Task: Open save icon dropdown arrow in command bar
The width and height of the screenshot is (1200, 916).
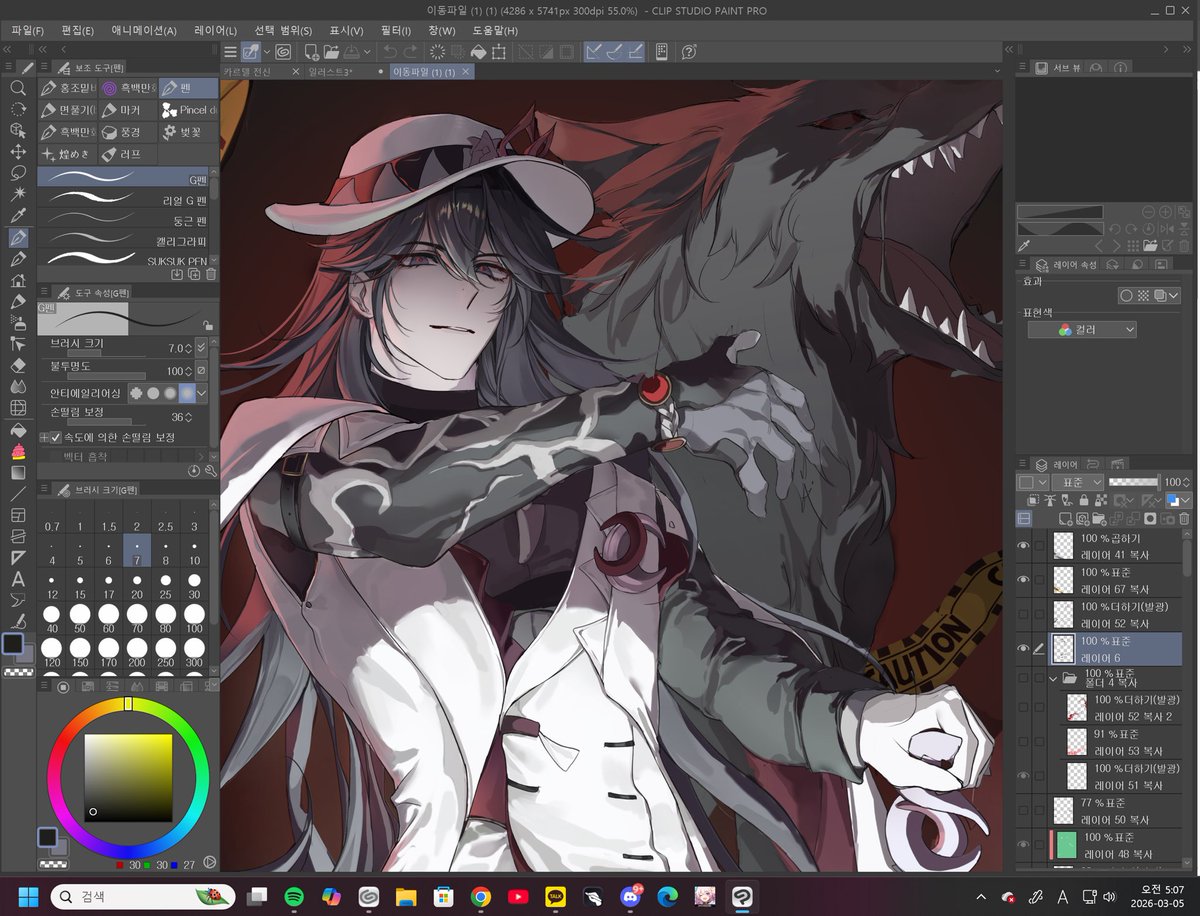Action: [x=367, y=52]
